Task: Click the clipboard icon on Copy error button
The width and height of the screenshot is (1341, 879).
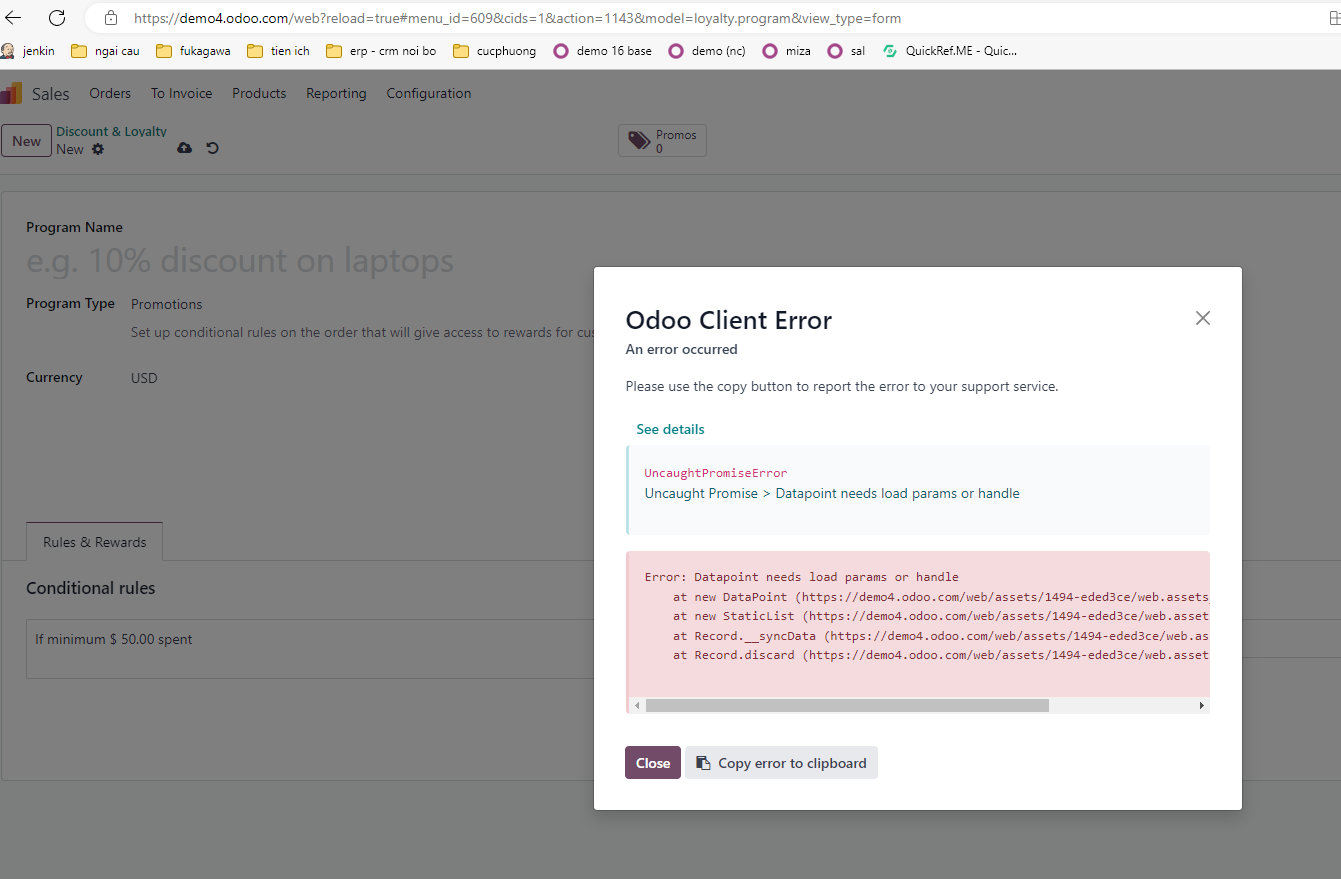Action: (703, 762)
